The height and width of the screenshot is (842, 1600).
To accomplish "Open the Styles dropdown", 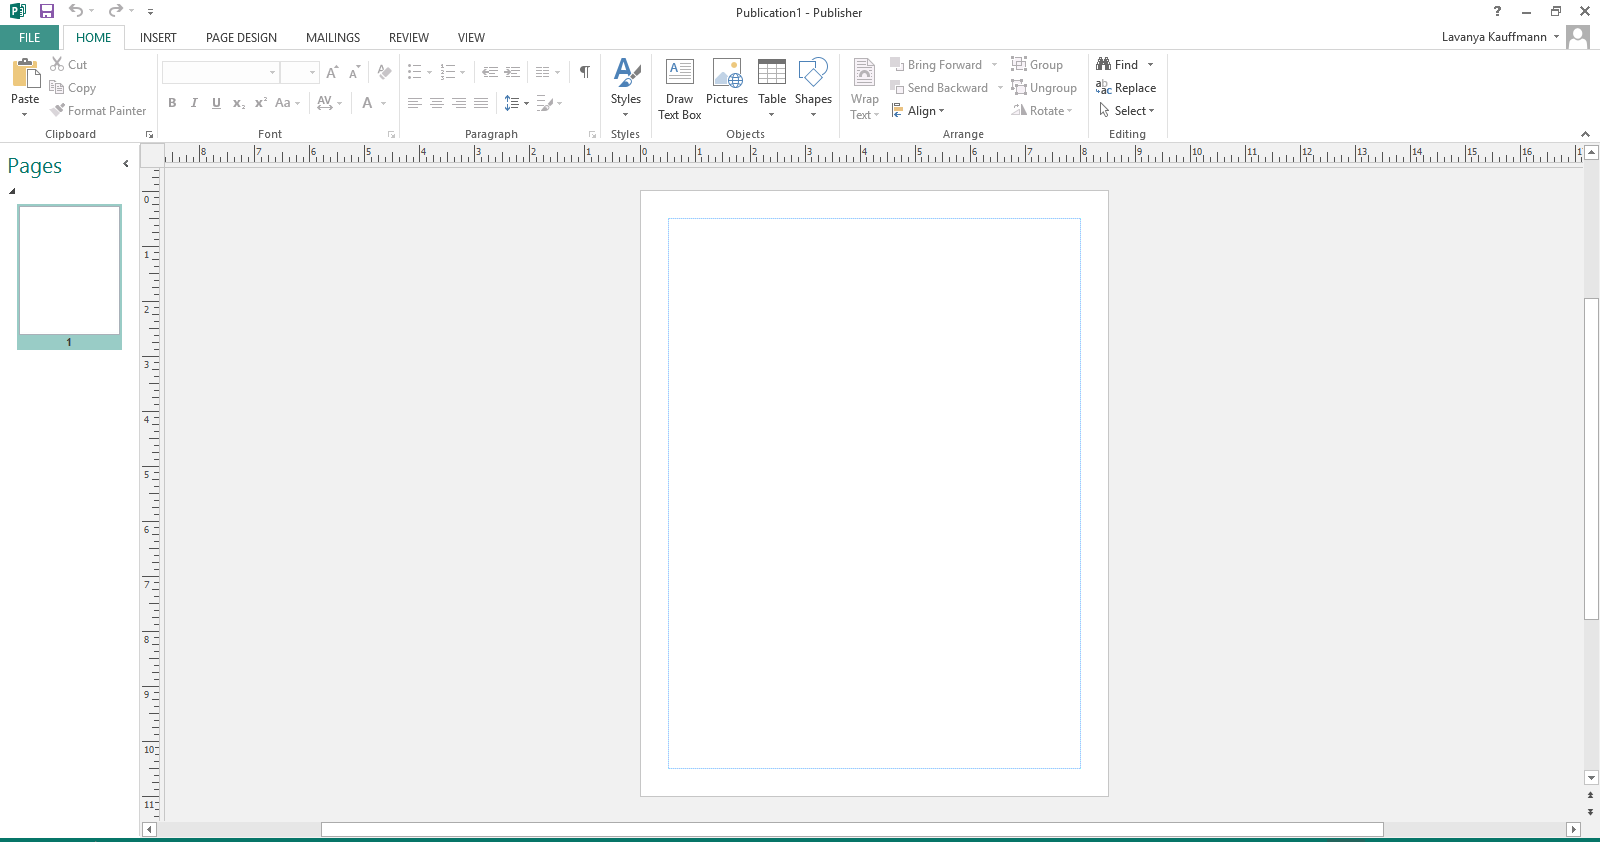I will [625, 88].
